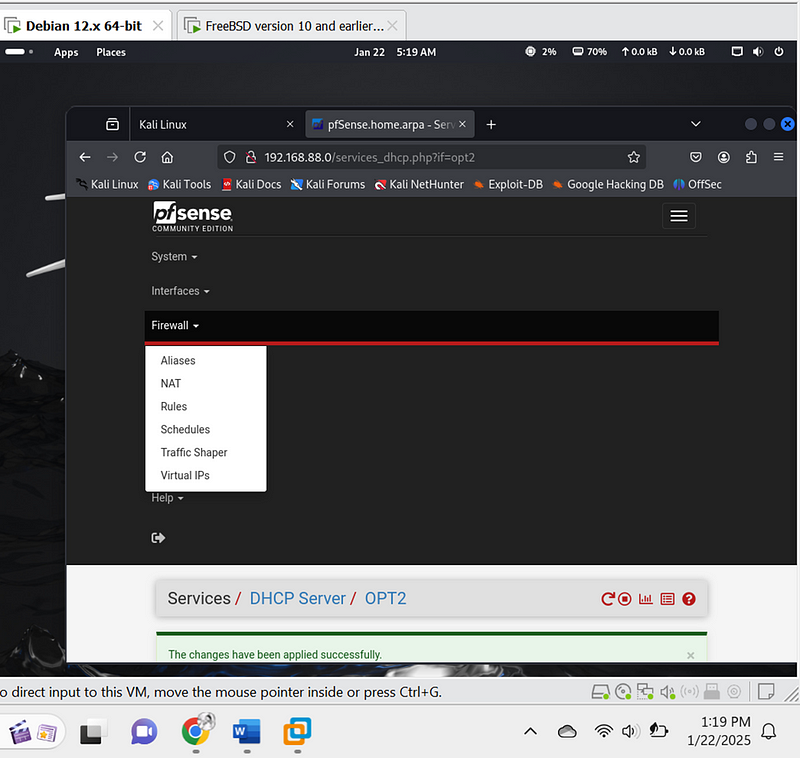Click the insecure connection padlock icon
The width and height of the screenshot is (800, 758).
(251, 157)
